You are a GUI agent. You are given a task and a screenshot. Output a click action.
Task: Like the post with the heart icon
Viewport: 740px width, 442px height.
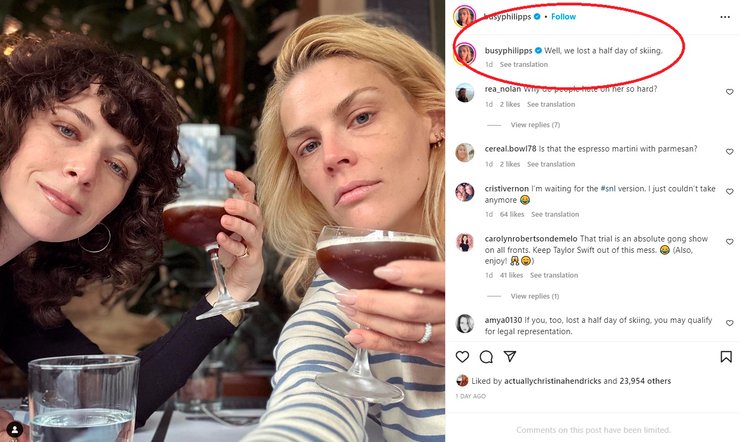[x=462, y=357]
